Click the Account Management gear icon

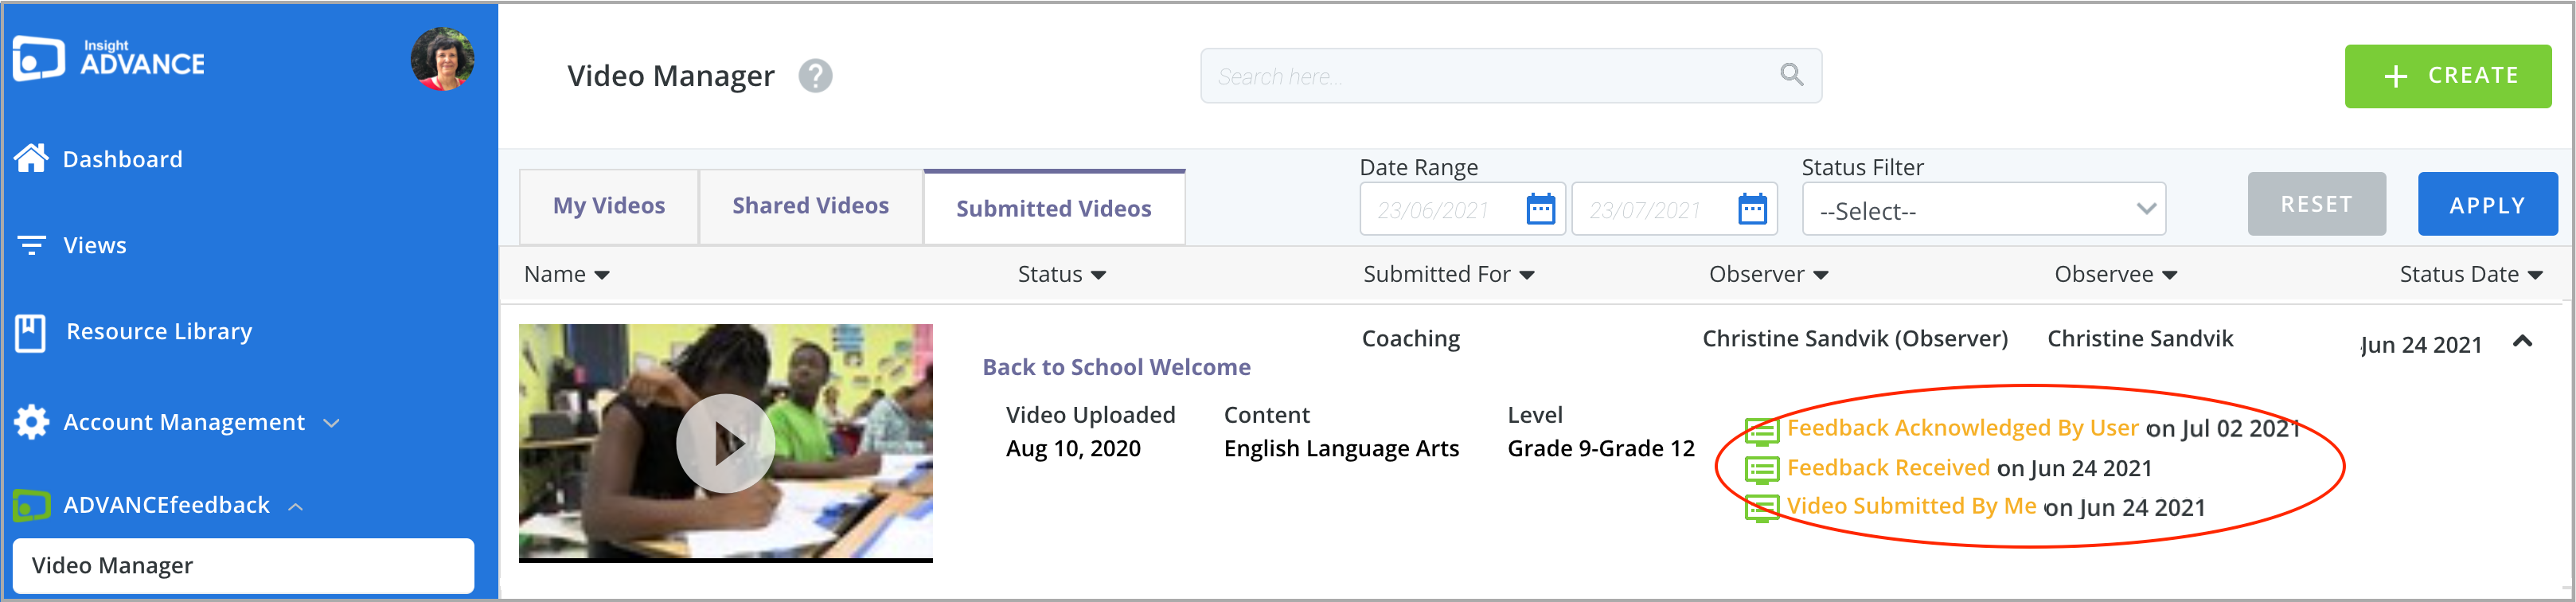(32, 422)
